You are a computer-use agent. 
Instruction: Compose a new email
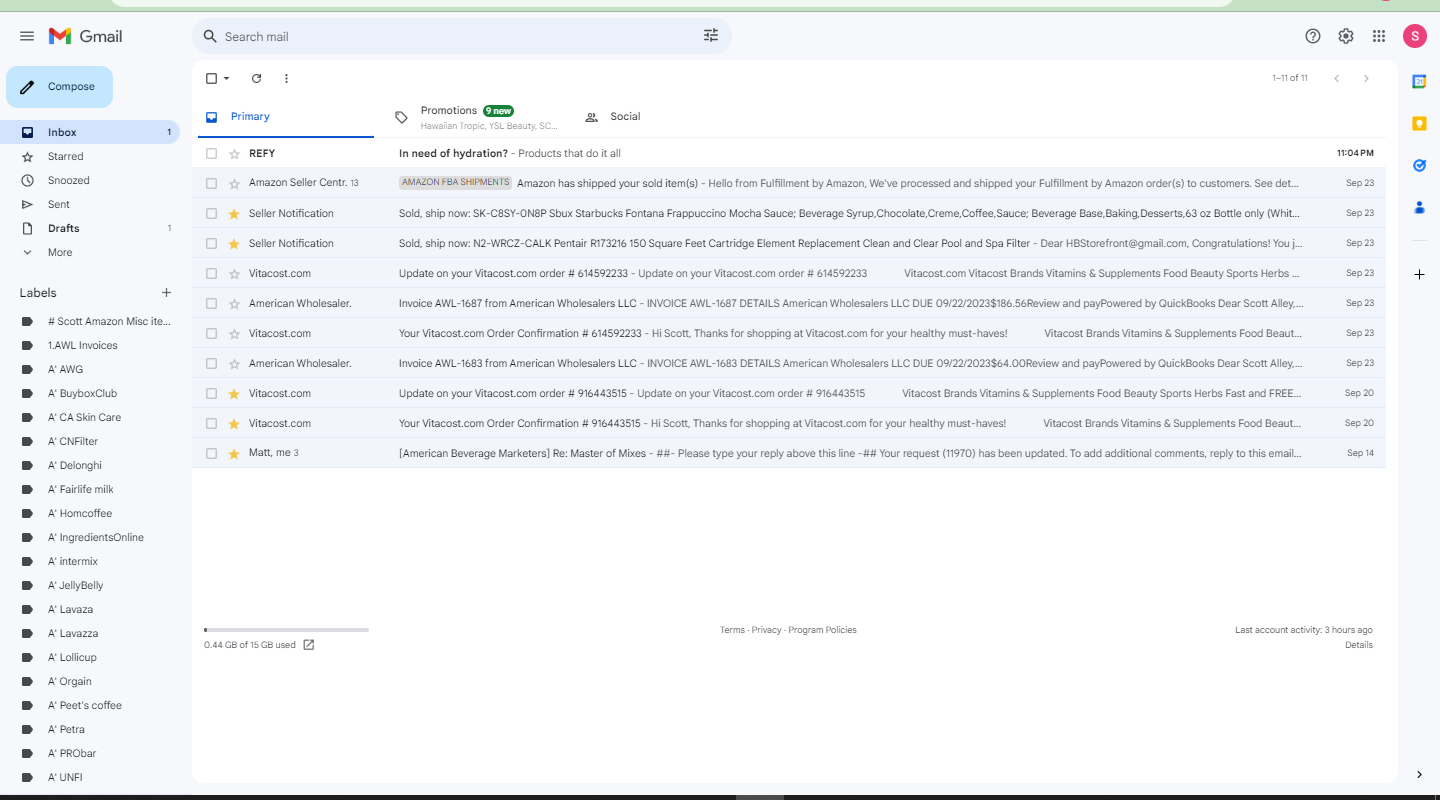click(59, 87)
